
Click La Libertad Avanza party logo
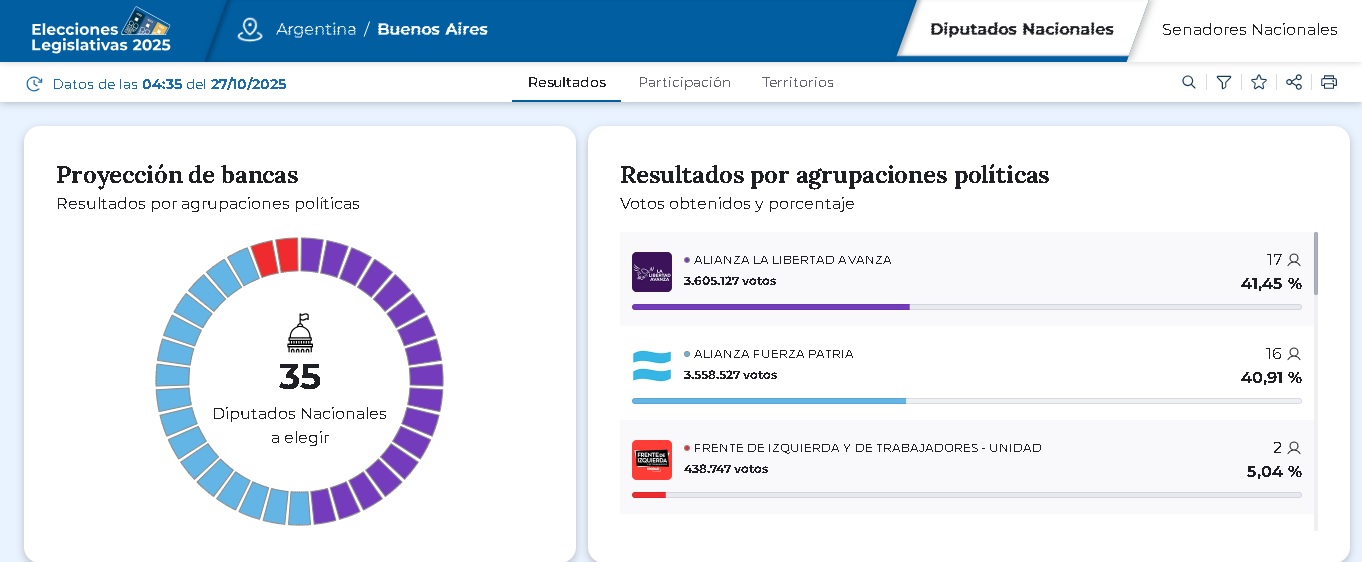(x=652, y=272)
